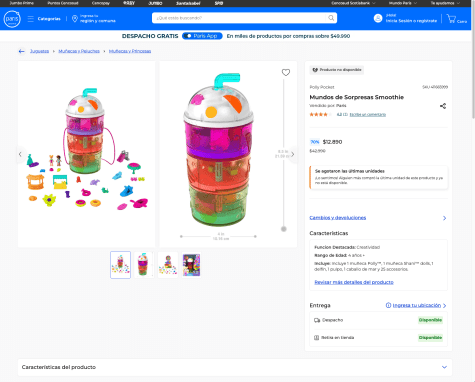Click the Producto no disponible badge icon
The image size is (475, 382).
pos(315,70)
